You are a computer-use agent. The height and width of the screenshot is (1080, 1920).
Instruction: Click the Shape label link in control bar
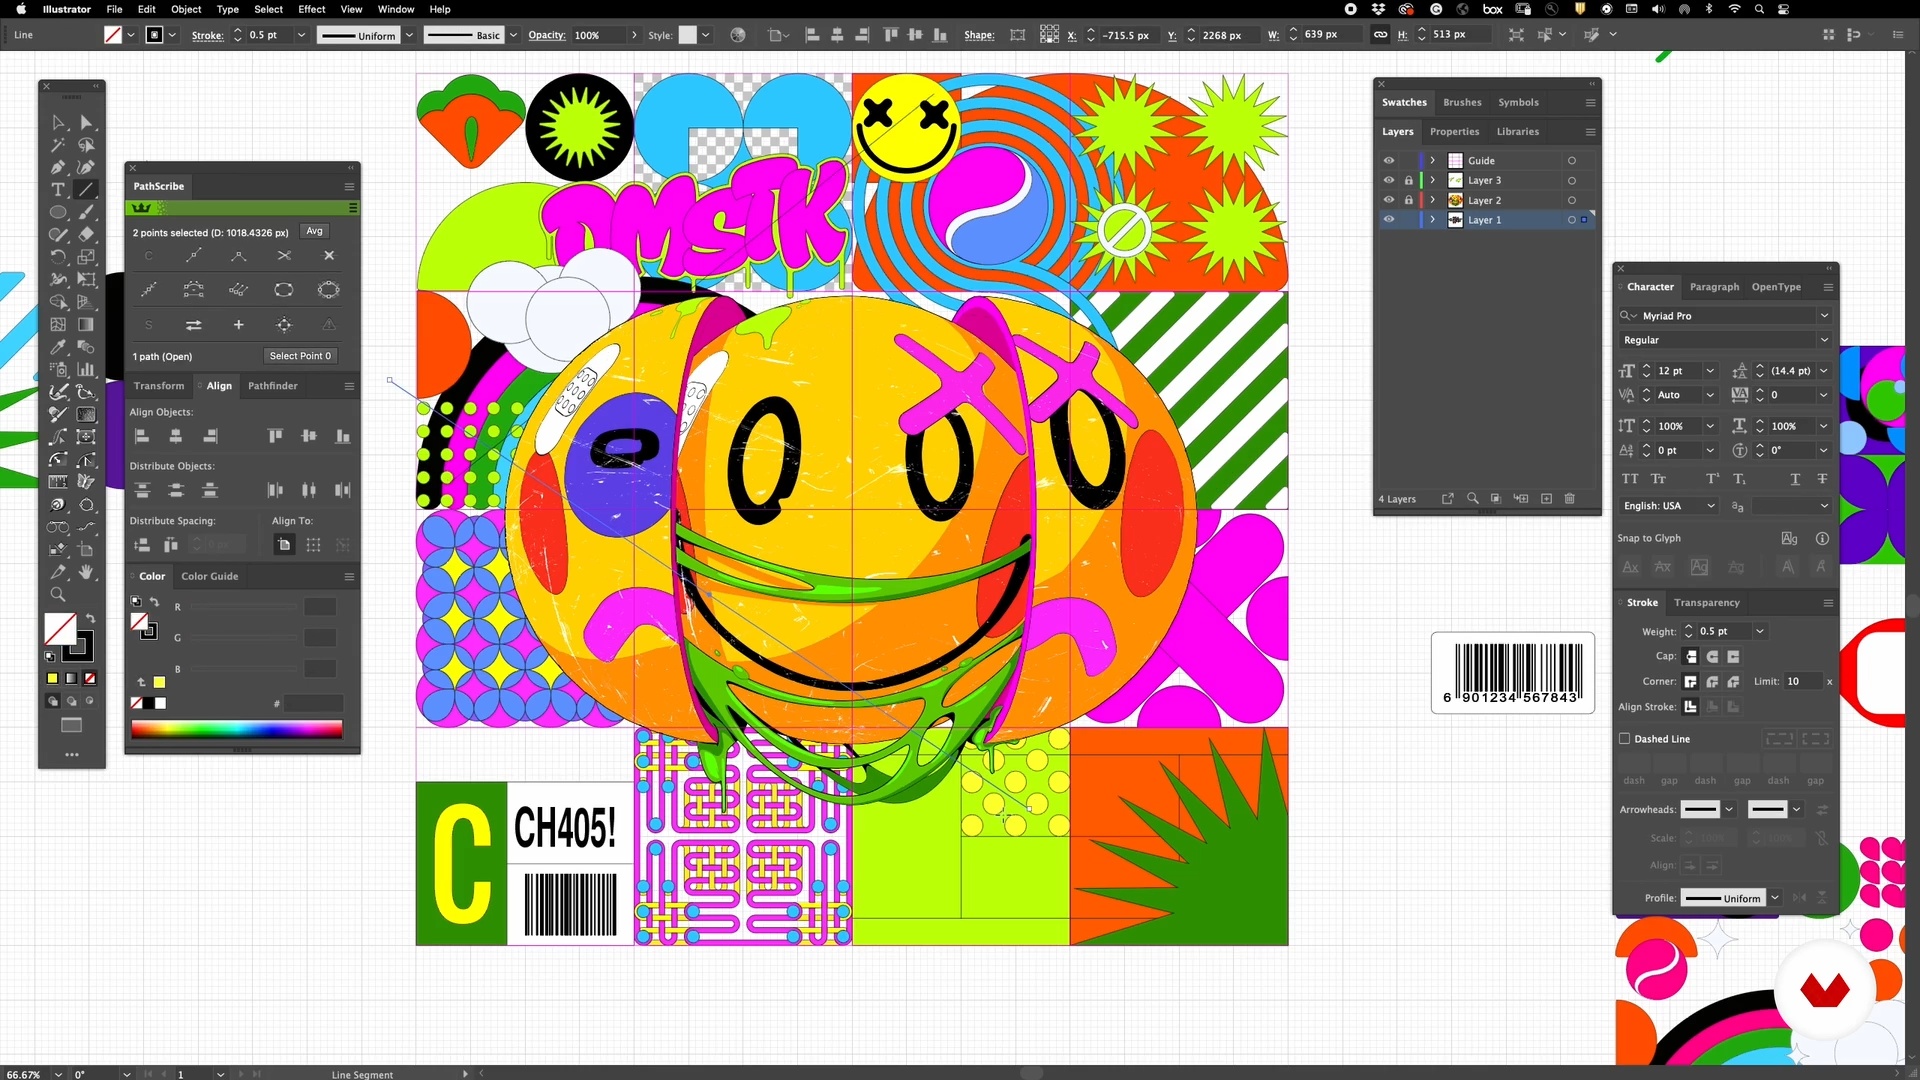[979, 35]
